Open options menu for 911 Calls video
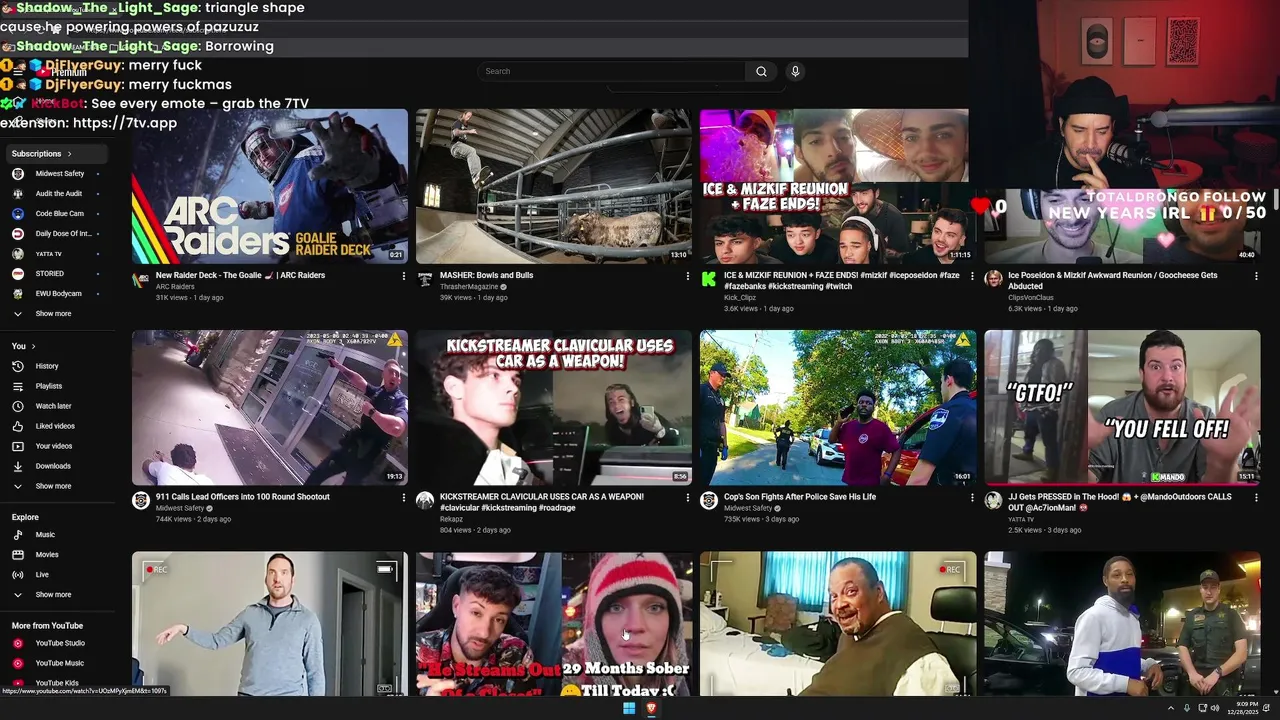1280x720 pixels. 404,497
